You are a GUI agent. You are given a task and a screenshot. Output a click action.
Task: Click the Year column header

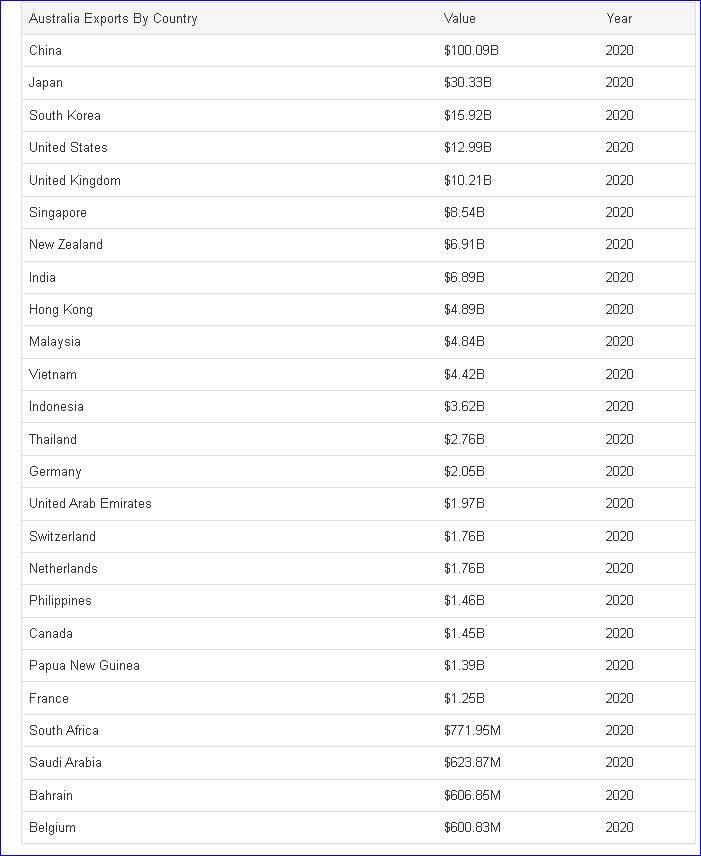click(619, 18)
